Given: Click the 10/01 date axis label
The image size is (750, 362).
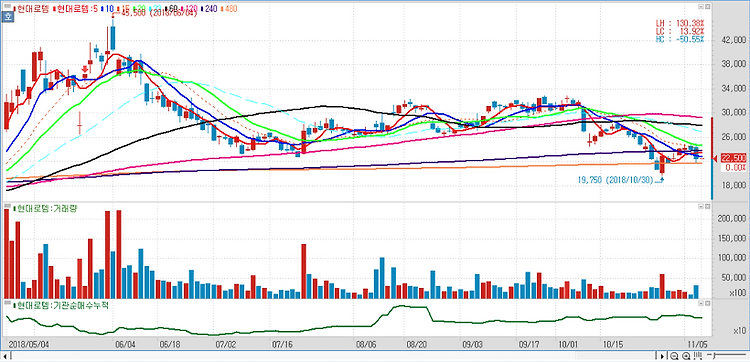Looking at the screenshot, I should [567, 344].
